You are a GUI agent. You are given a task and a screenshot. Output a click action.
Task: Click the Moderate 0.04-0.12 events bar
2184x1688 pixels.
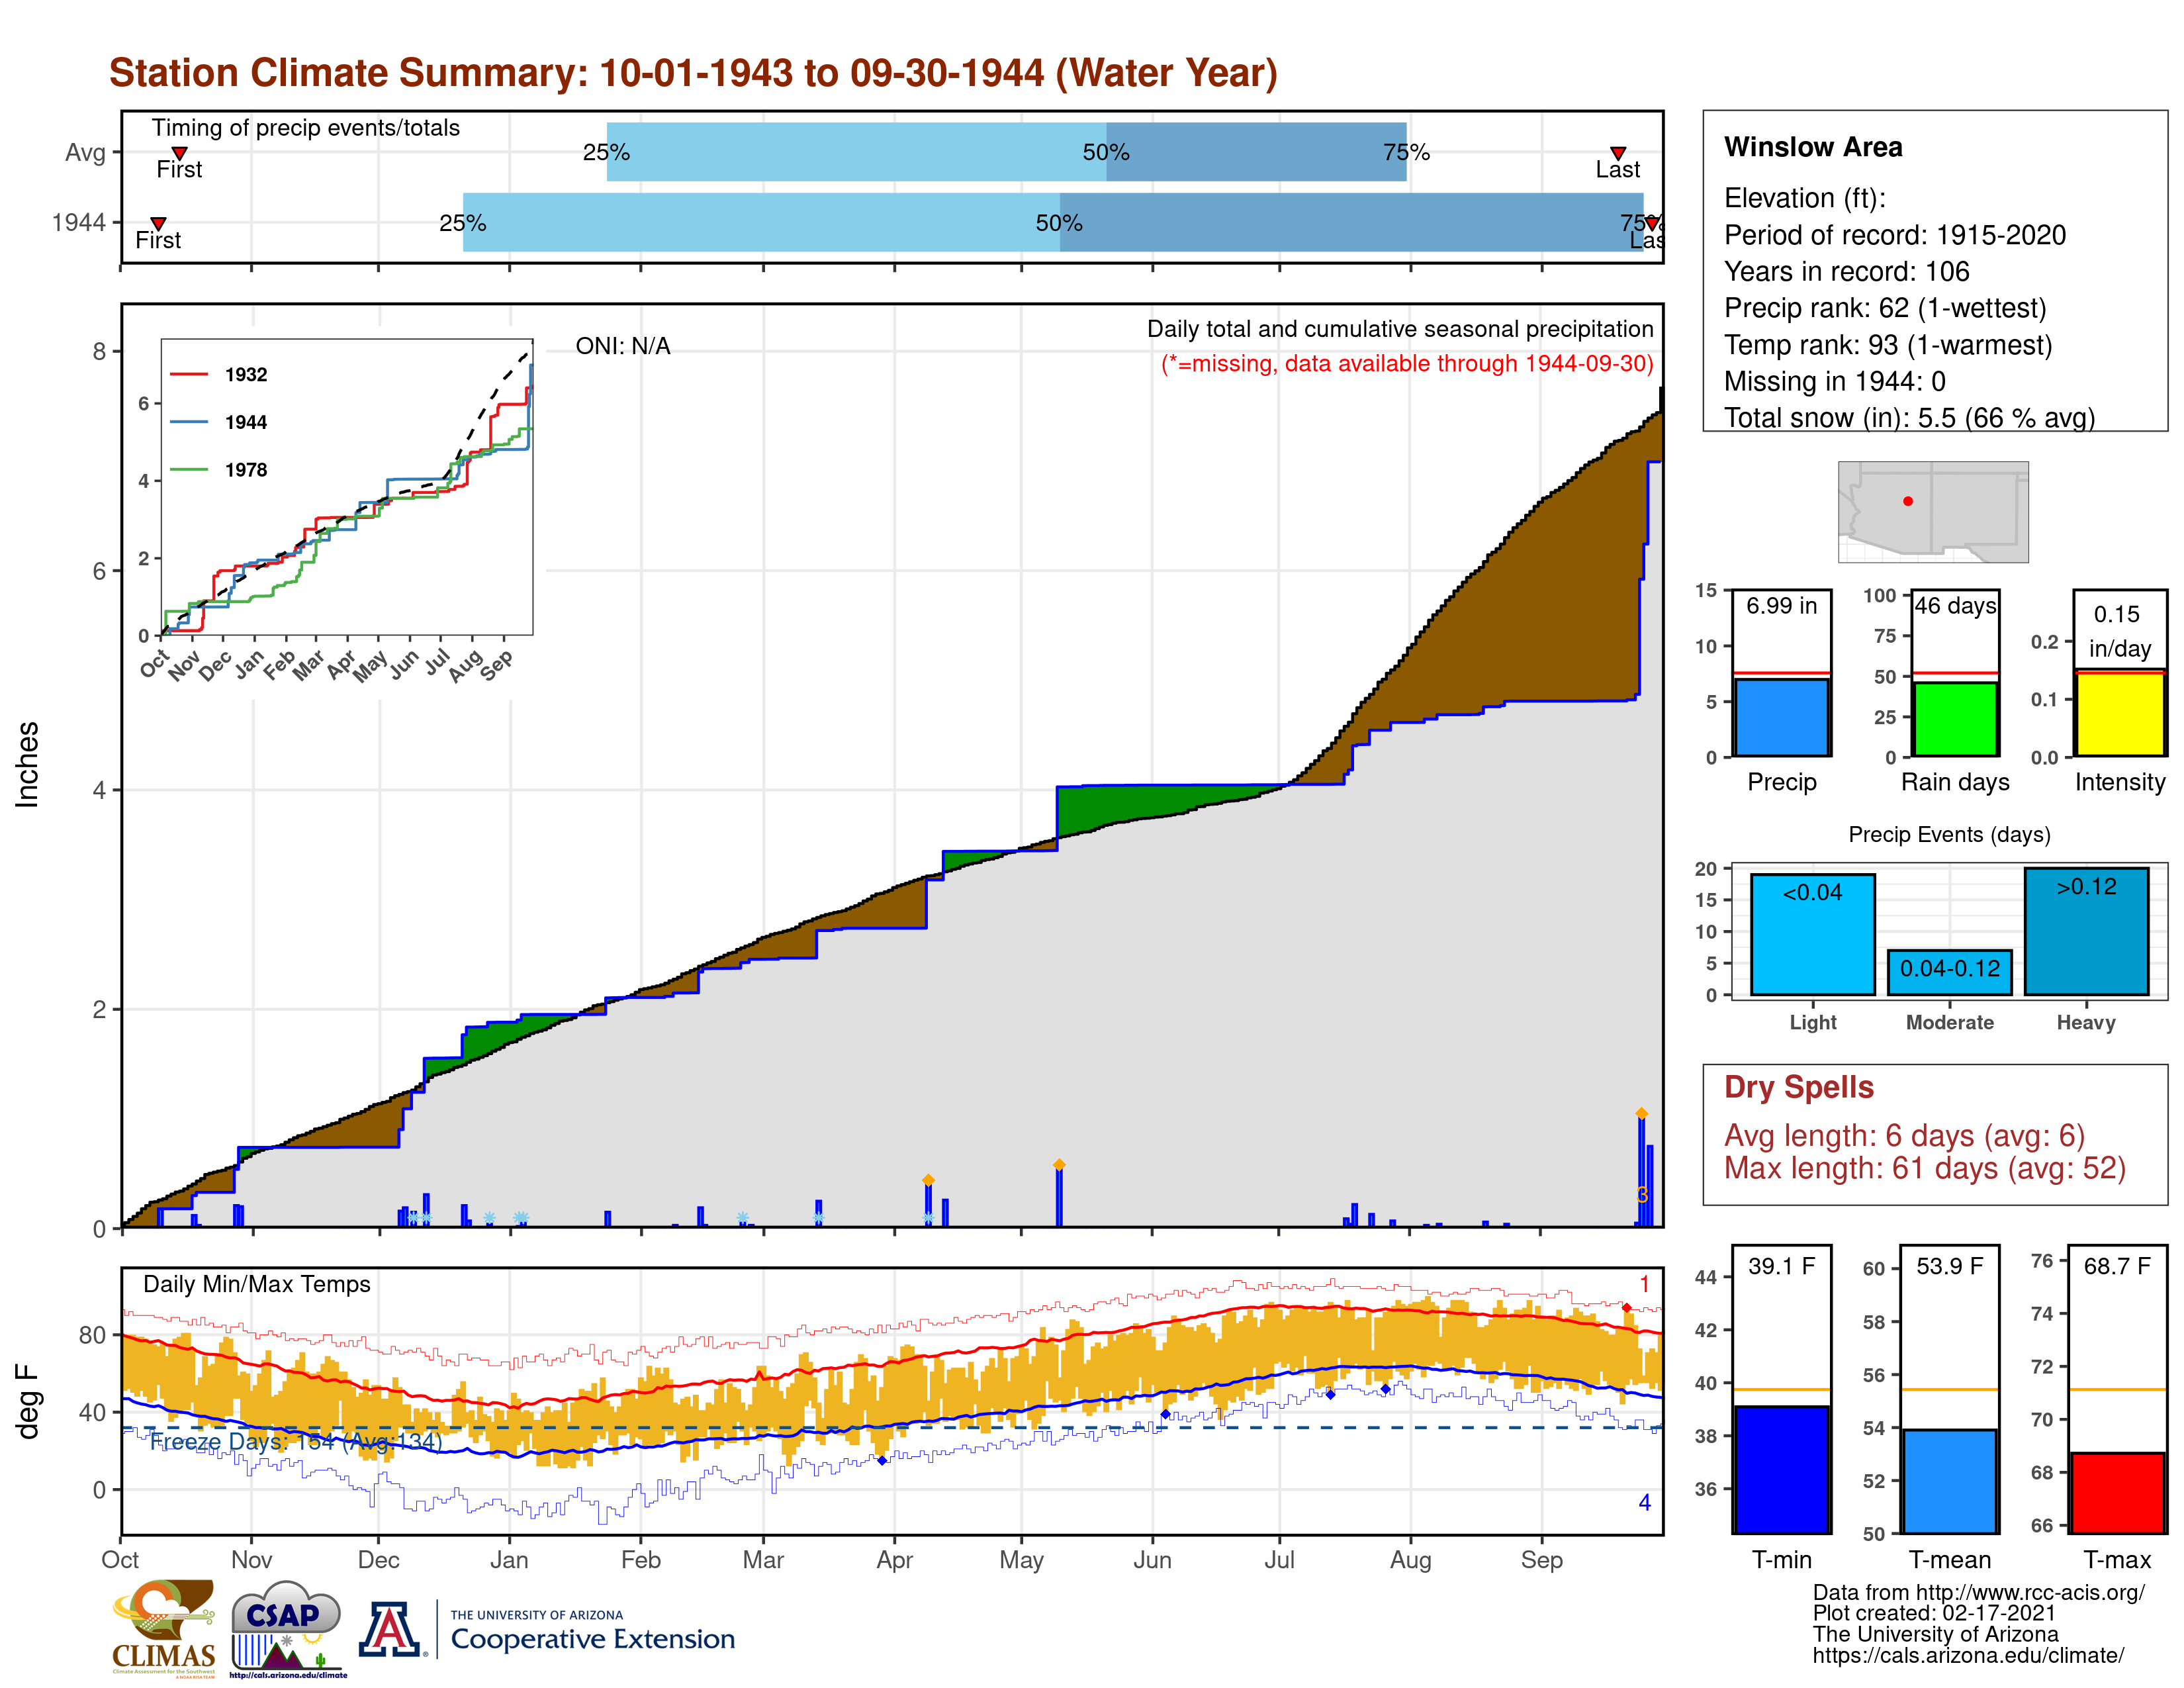pyautogui.click(x=1949, y=972)
